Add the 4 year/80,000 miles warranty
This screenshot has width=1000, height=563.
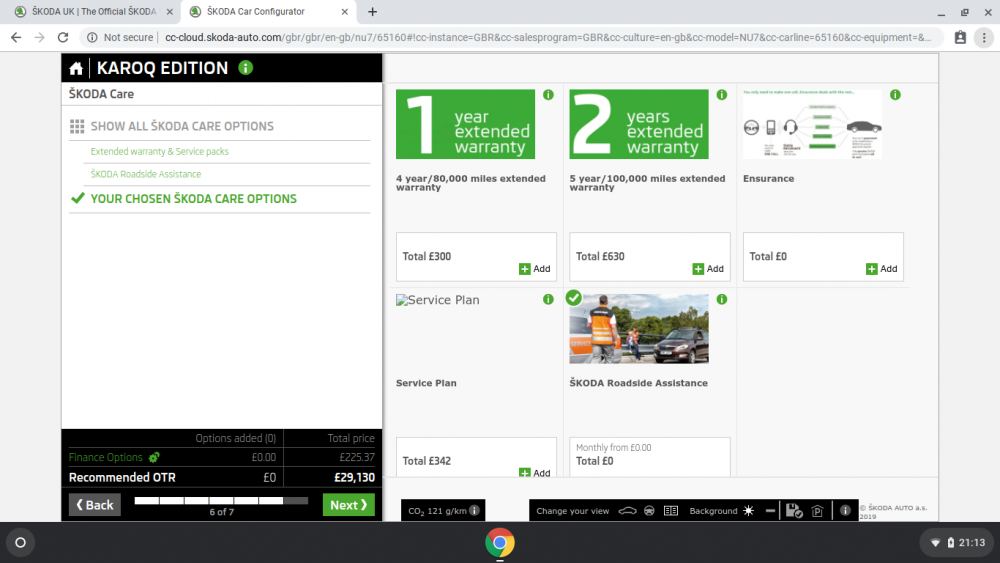(534, 269)
